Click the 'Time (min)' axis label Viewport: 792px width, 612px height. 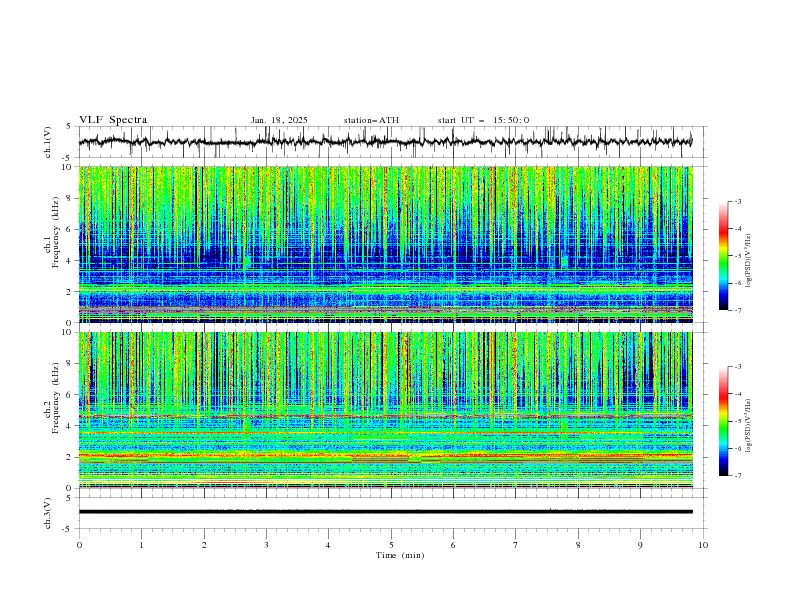[400, 555]
